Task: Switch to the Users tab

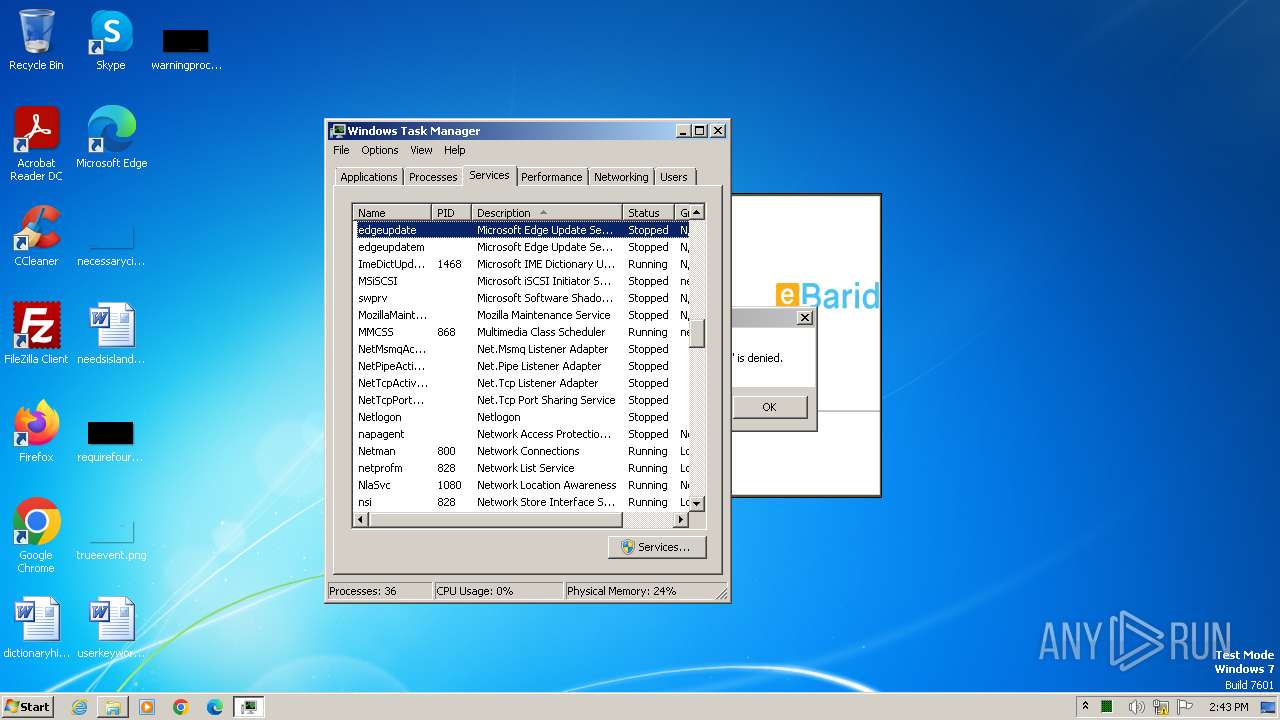Action: [674, 177]
